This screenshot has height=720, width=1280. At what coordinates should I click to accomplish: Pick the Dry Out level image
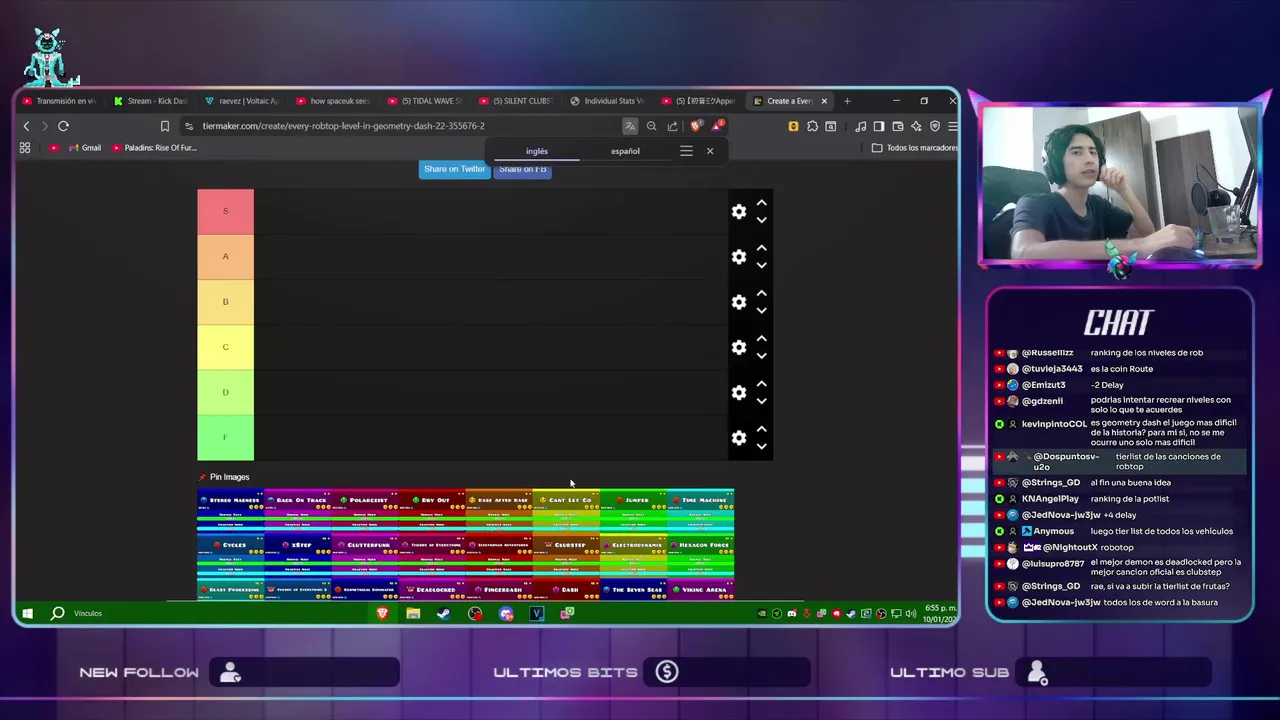click(432, 511)
